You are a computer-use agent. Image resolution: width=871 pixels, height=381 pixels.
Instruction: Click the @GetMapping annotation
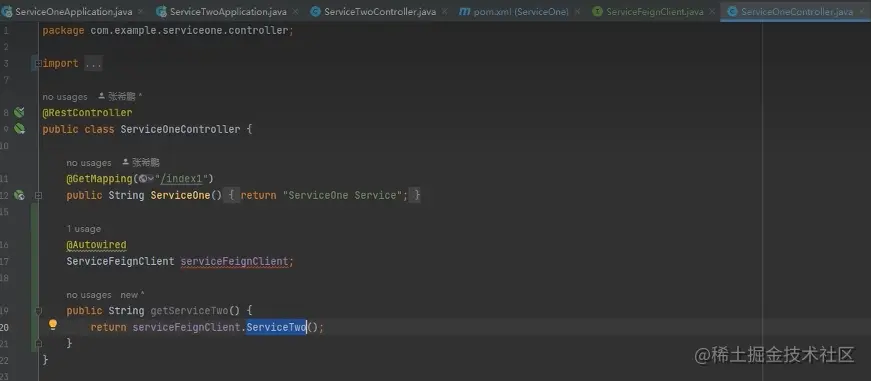[99, 179]
